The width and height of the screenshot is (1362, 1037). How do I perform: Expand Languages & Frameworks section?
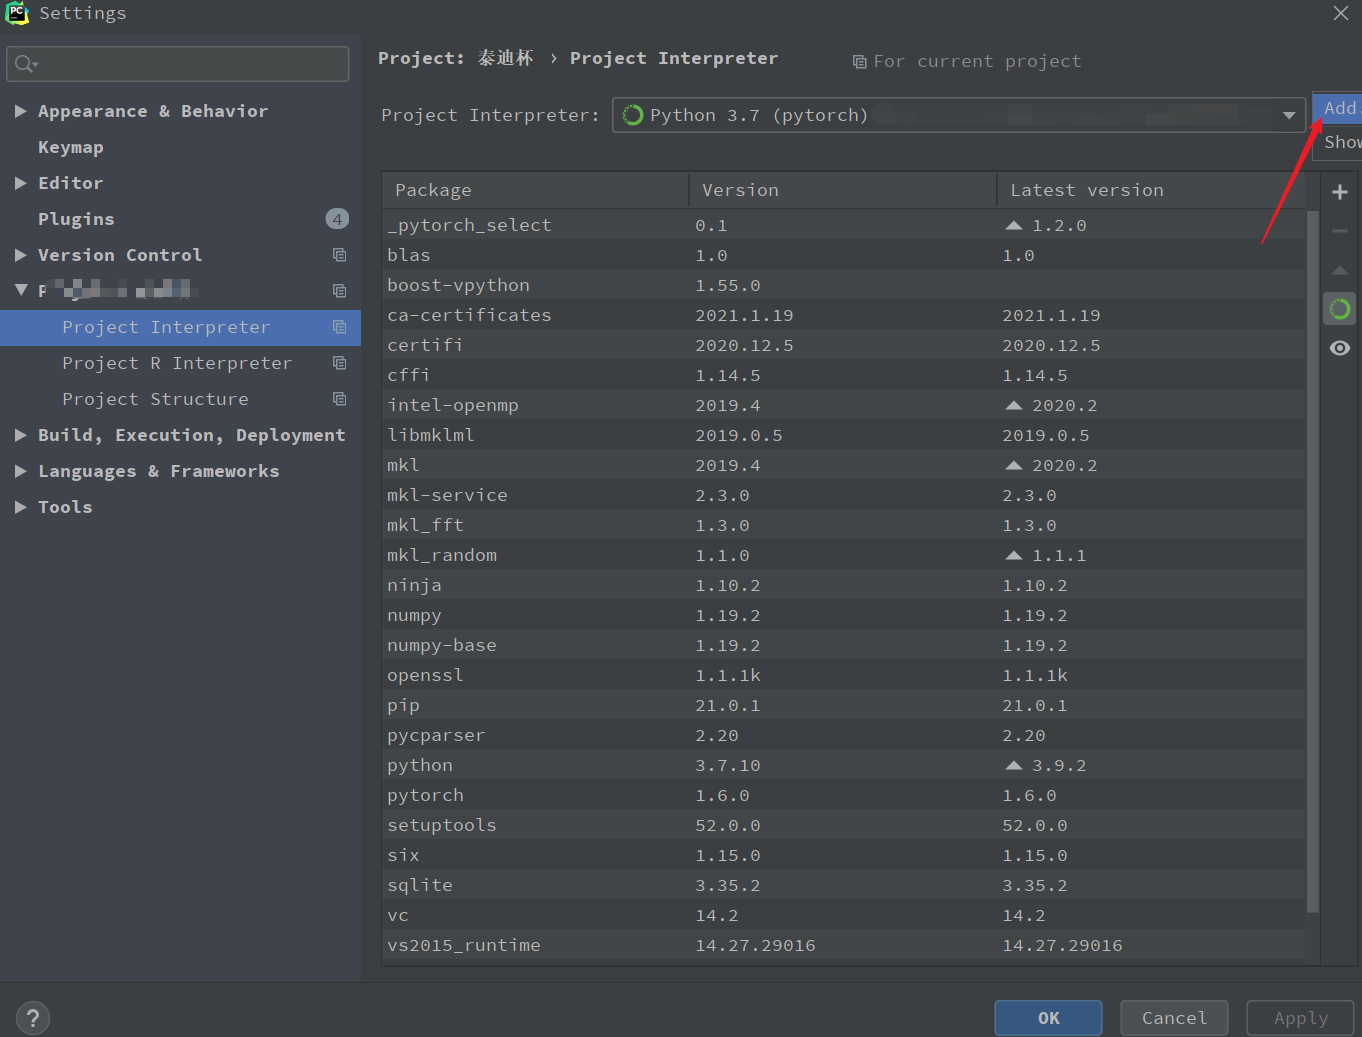[x=20, y=471]
